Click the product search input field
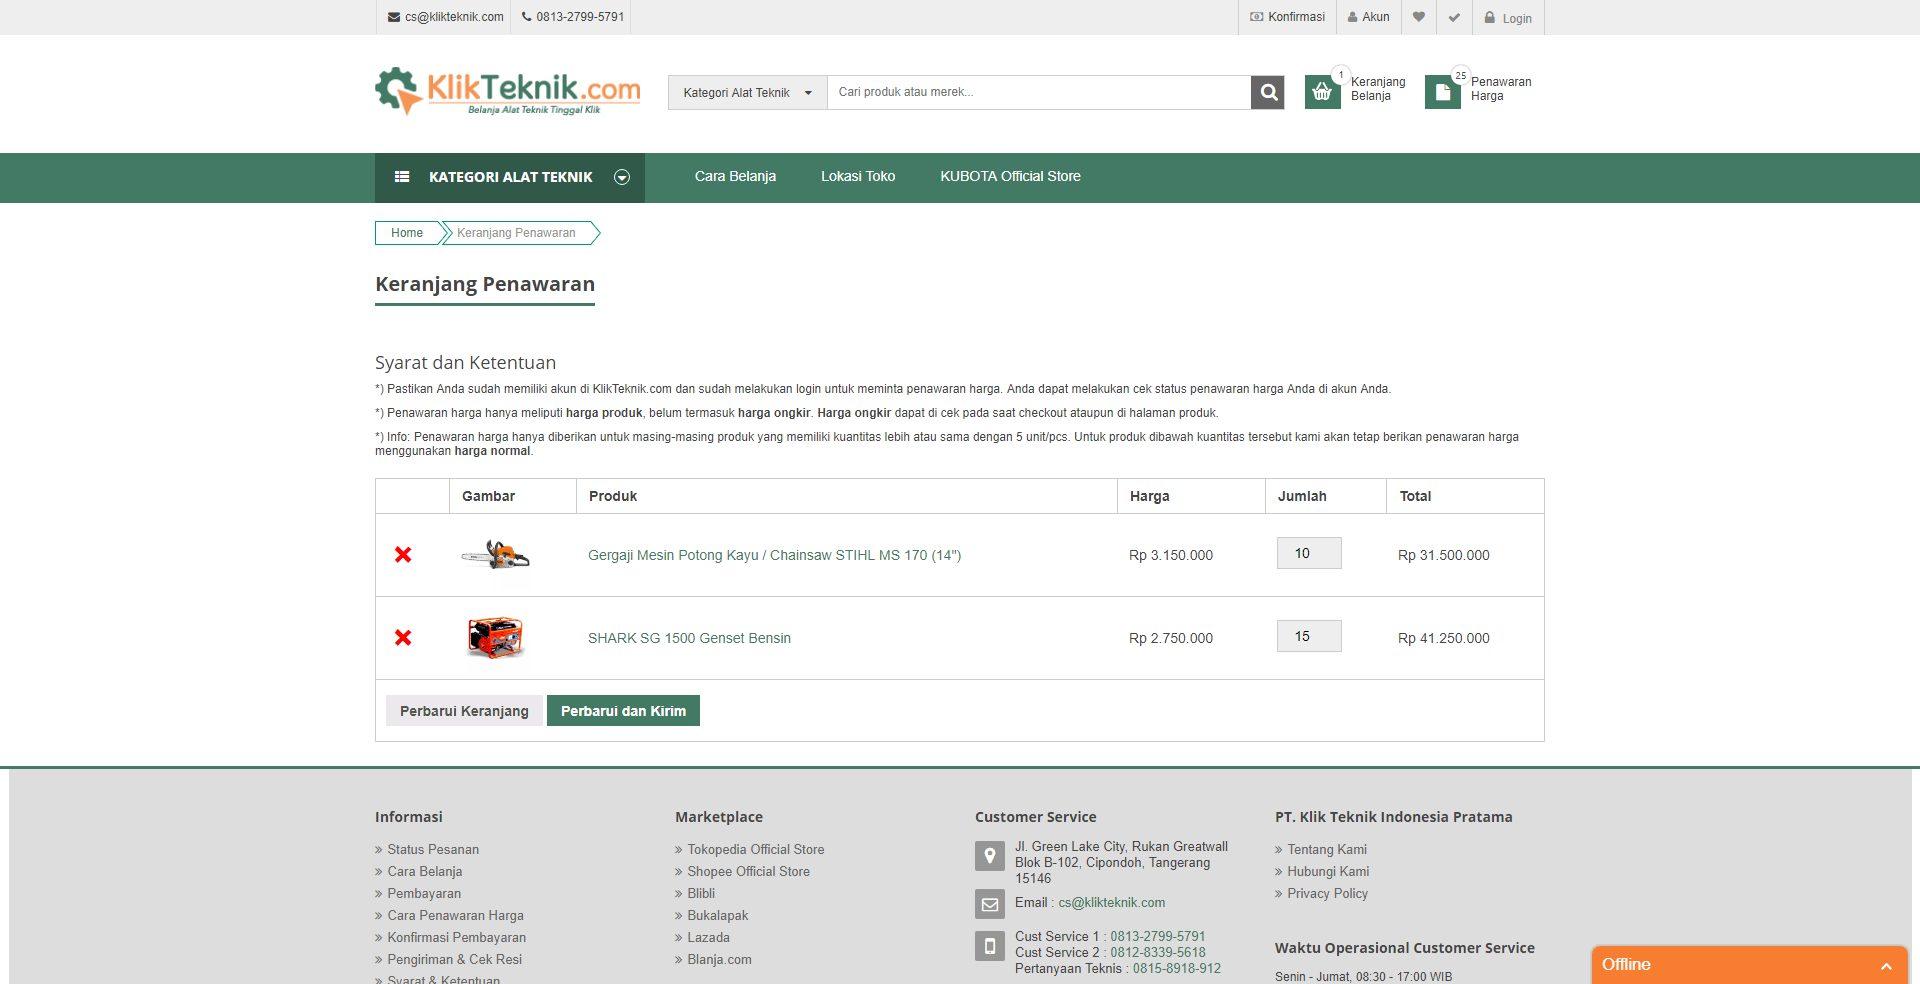 click(x=1038, y=92)
